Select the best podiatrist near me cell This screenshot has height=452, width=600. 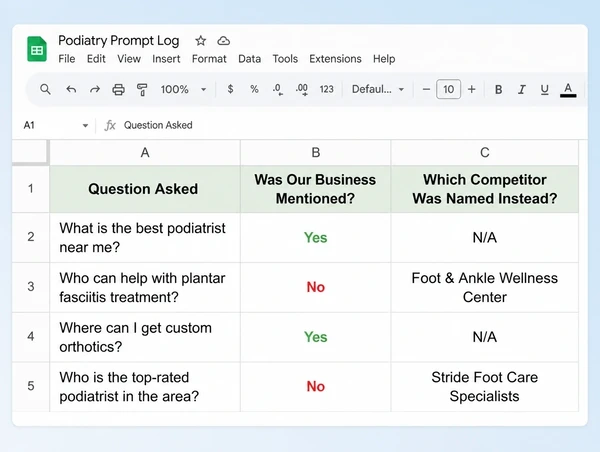click(145, 237)
